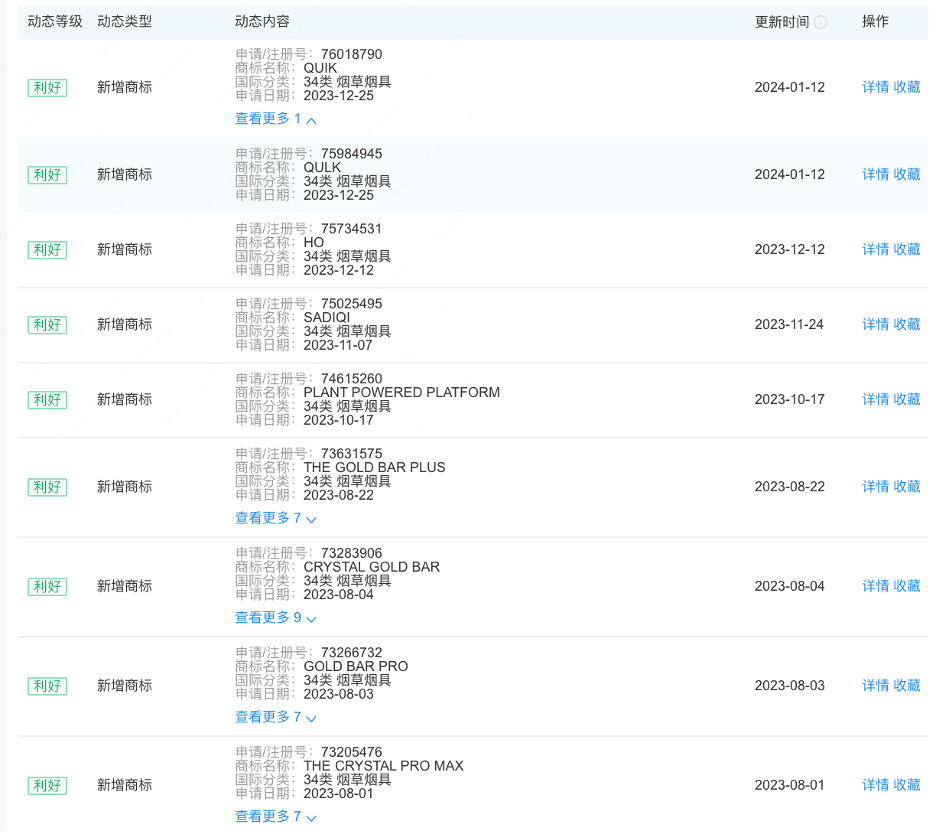Click update time 2023-08-04
Image resolution: width=936 pixels, height=832 pixels.
coord(790,586)
